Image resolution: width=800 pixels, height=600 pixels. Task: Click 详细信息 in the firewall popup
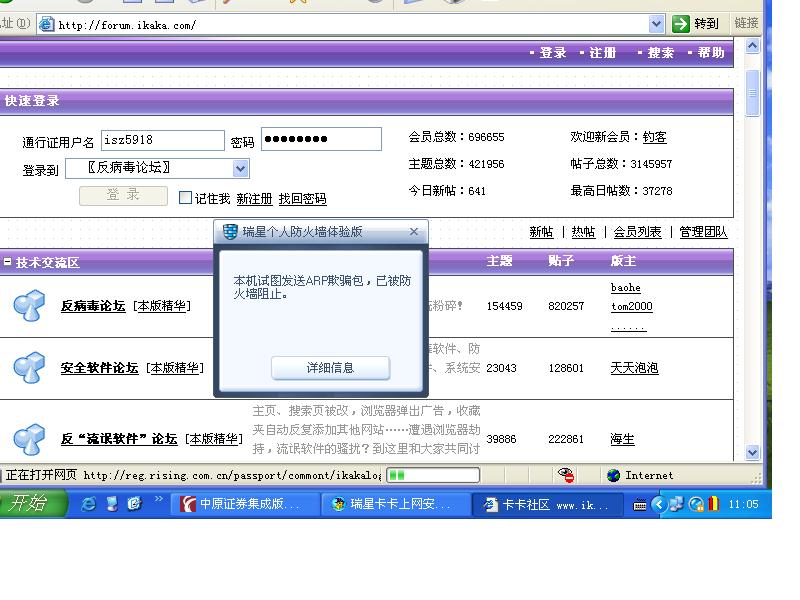coord(331,368)
